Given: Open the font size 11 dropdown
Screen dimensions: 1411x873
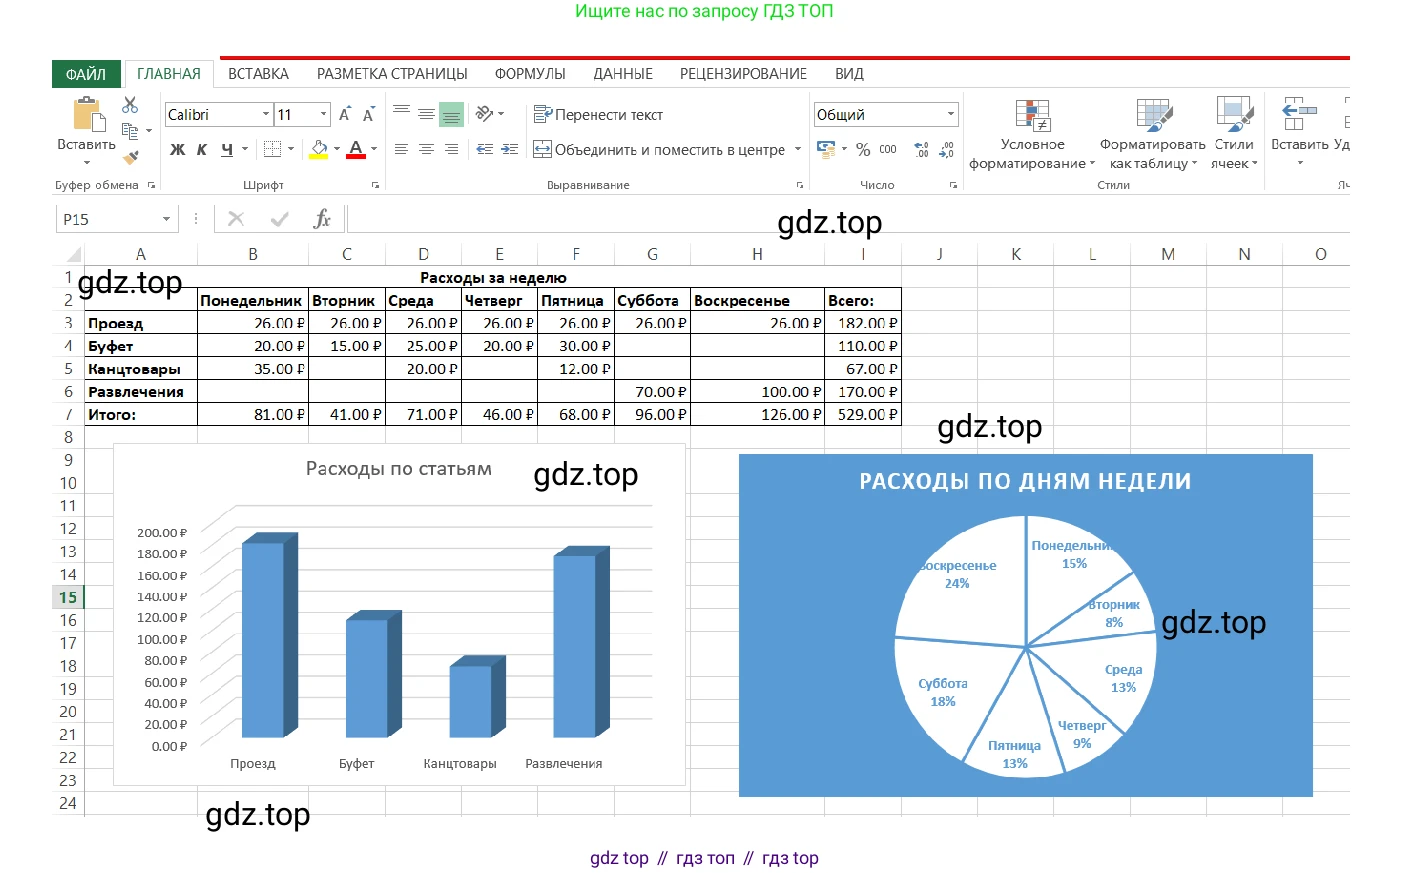Looking at the screenshot, I should [323, 114].
